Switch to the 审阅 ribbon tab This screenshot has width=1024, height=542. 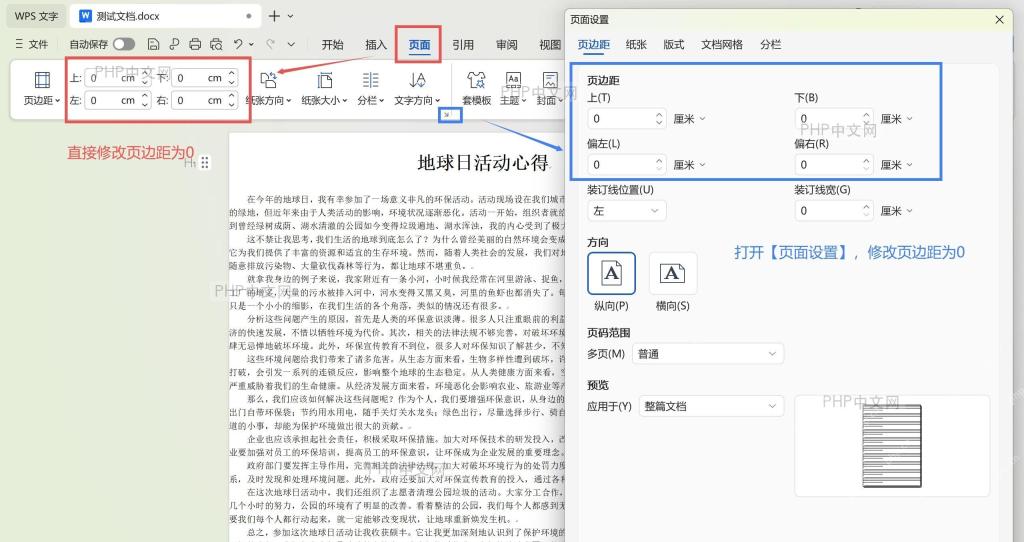point(507,44)
